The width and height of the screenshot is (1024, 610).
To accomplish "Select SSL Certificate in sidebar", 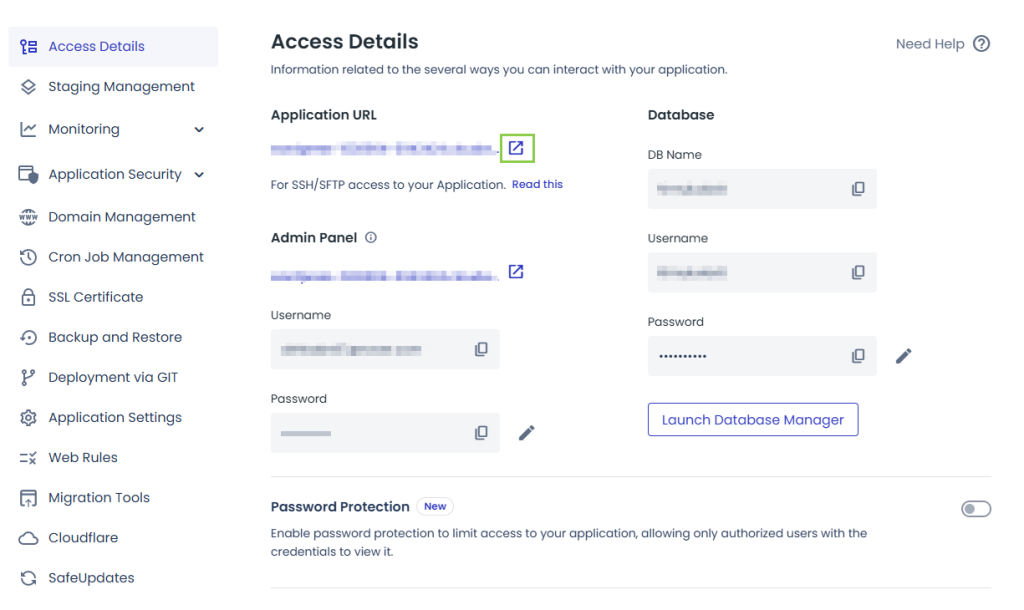I will 95,297.
